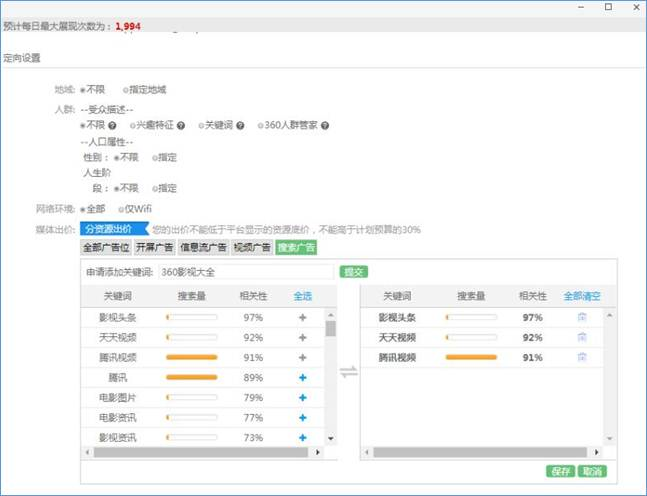Click plus icon beside 电影资讯 keyword
The height and width of the screenshot is (496, 647).
tap(302, 417)
